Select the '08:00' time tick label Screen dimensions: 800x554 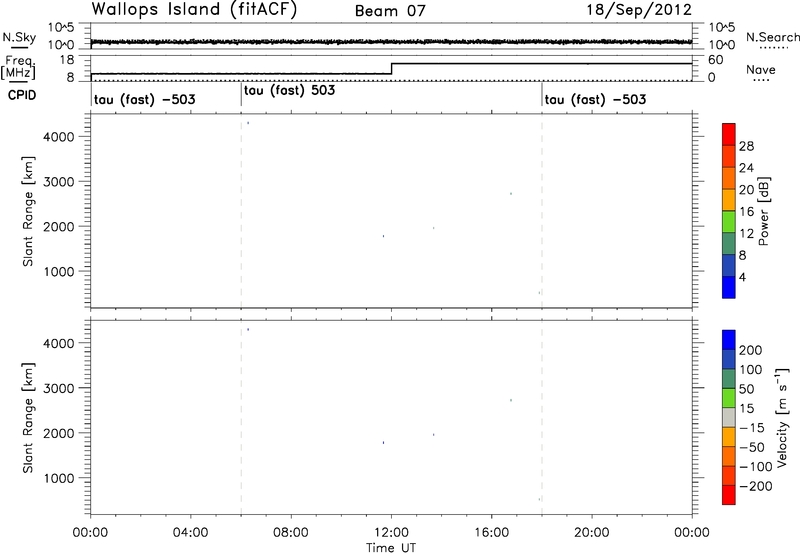click(x=291, y=533)
